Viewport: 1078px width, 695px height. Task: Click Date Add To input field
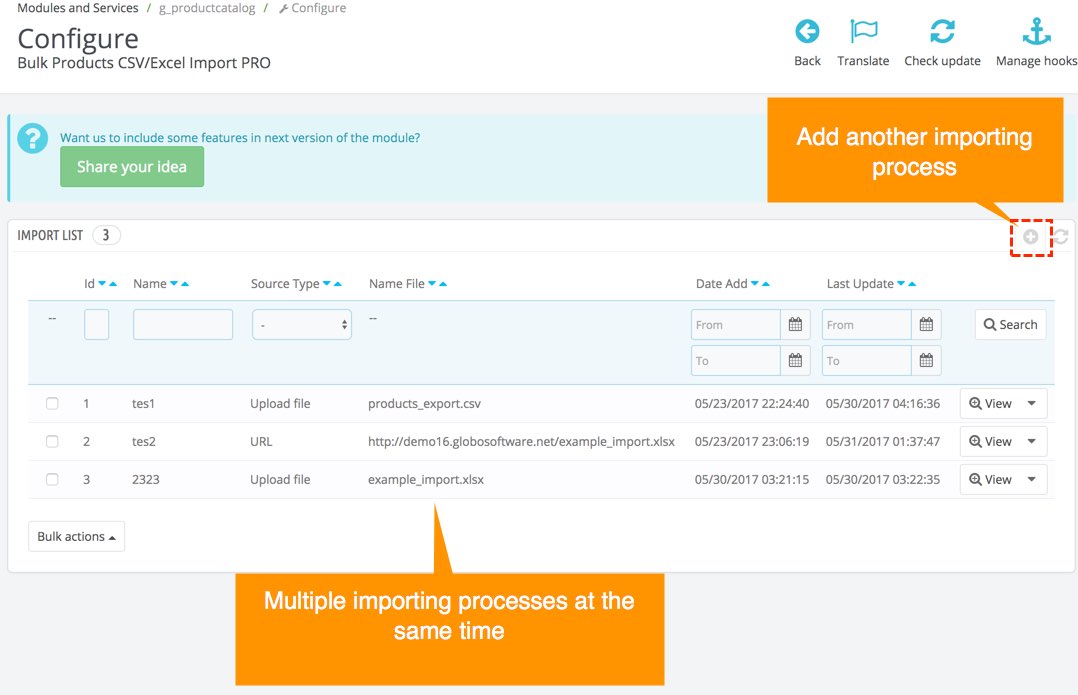click(x=736, y=360)
